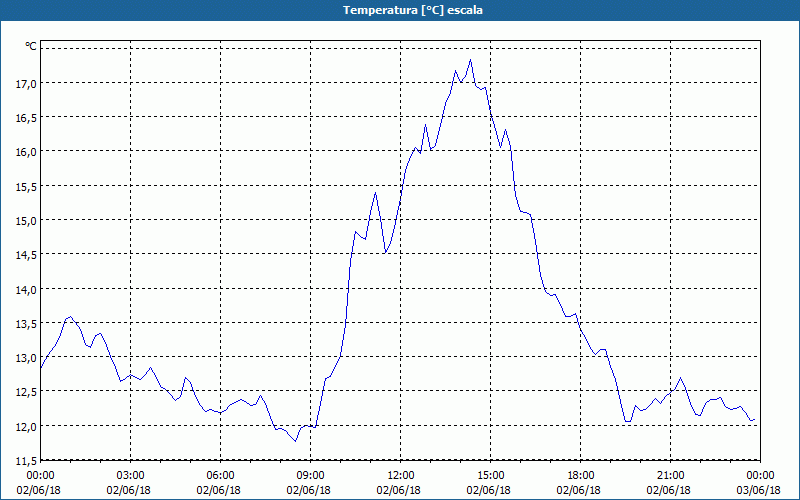
Task: Select the 02/06/18 date under 09:00
Action: point(309,490)
